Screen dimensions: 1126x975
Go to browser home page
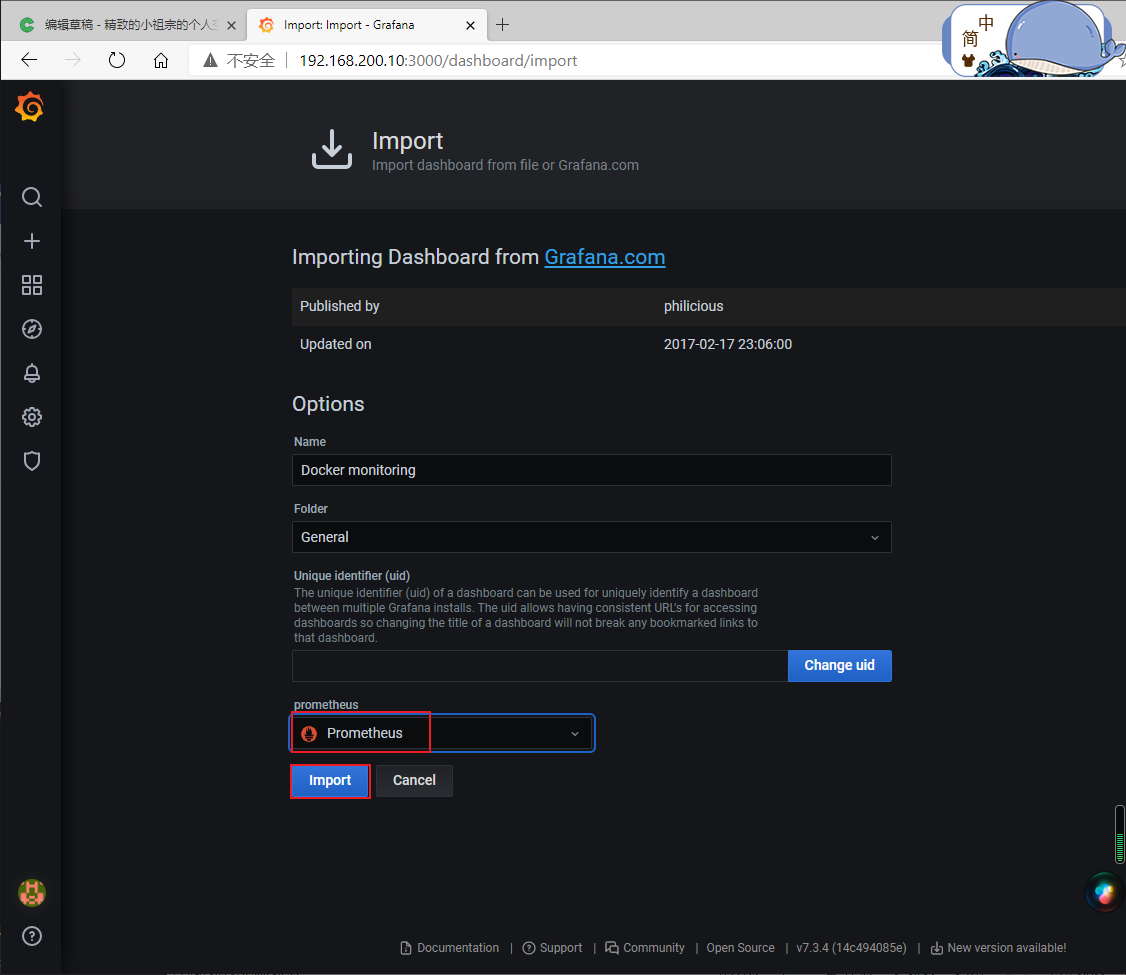click(161, 60)
